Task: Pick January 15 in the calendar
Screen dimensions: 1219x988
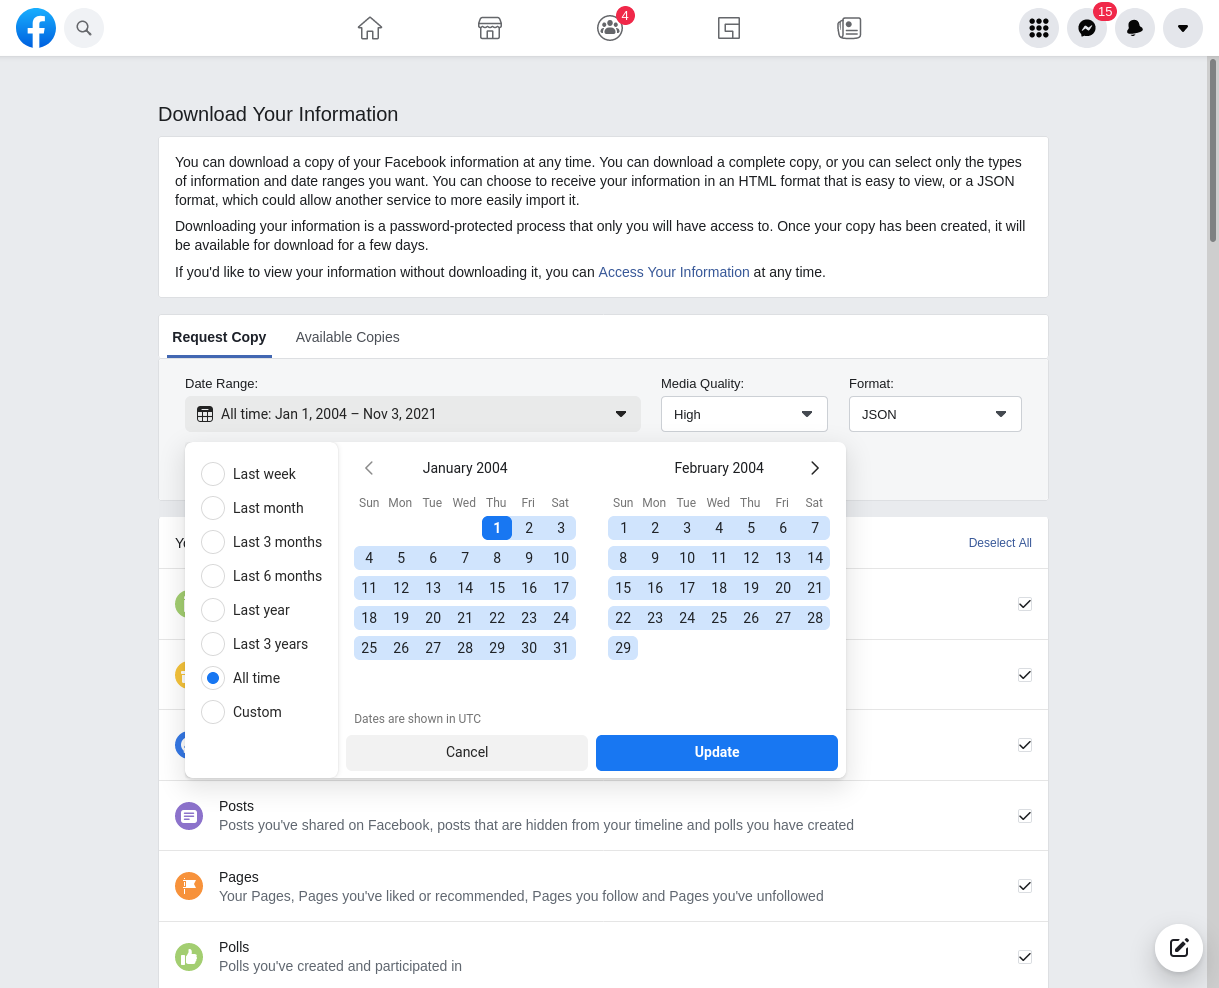Action: click(x=497, y=588)
